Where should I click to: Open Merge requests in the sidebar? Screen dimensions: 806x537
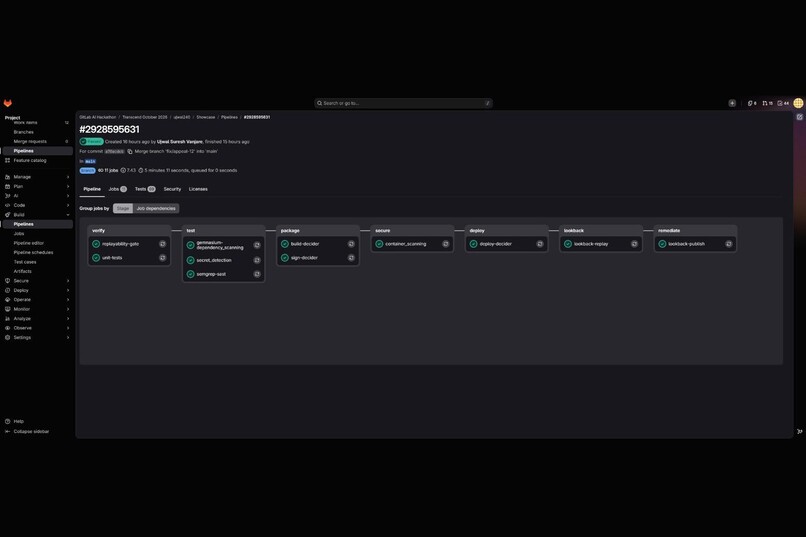(x=36, y=141)
